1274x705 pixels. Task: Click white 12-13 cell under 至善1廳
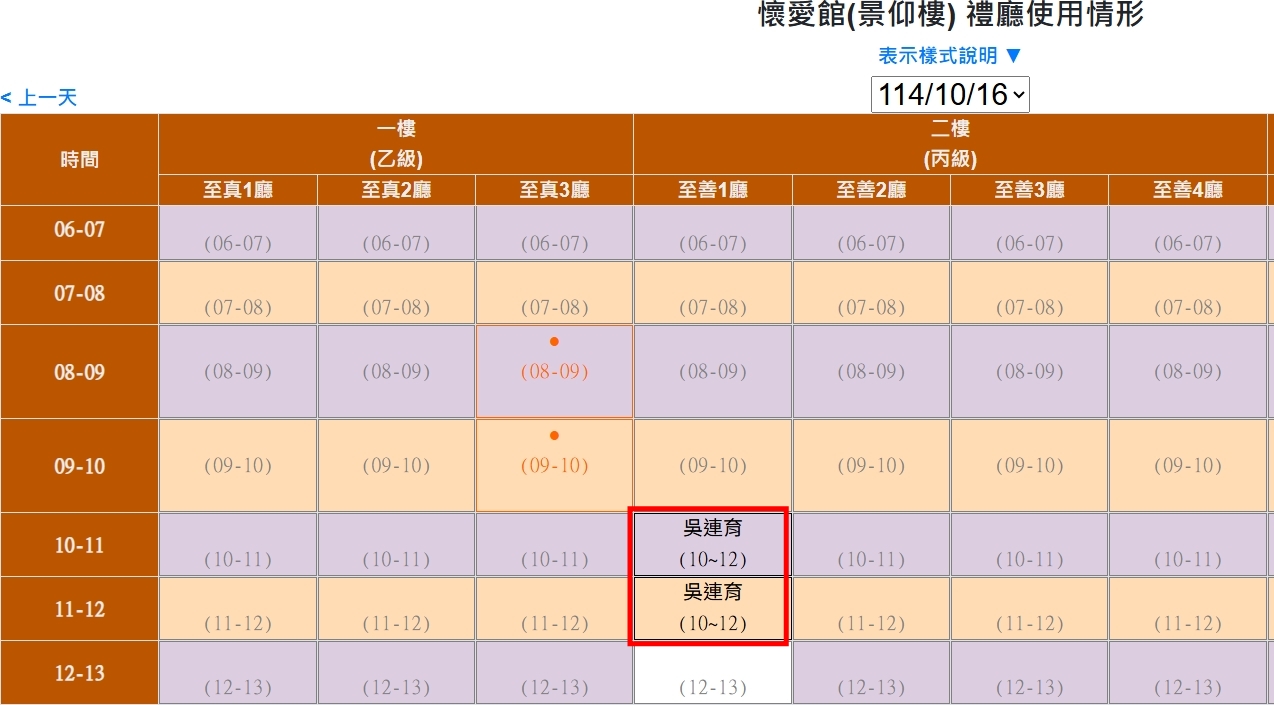[x=712, y=673]
